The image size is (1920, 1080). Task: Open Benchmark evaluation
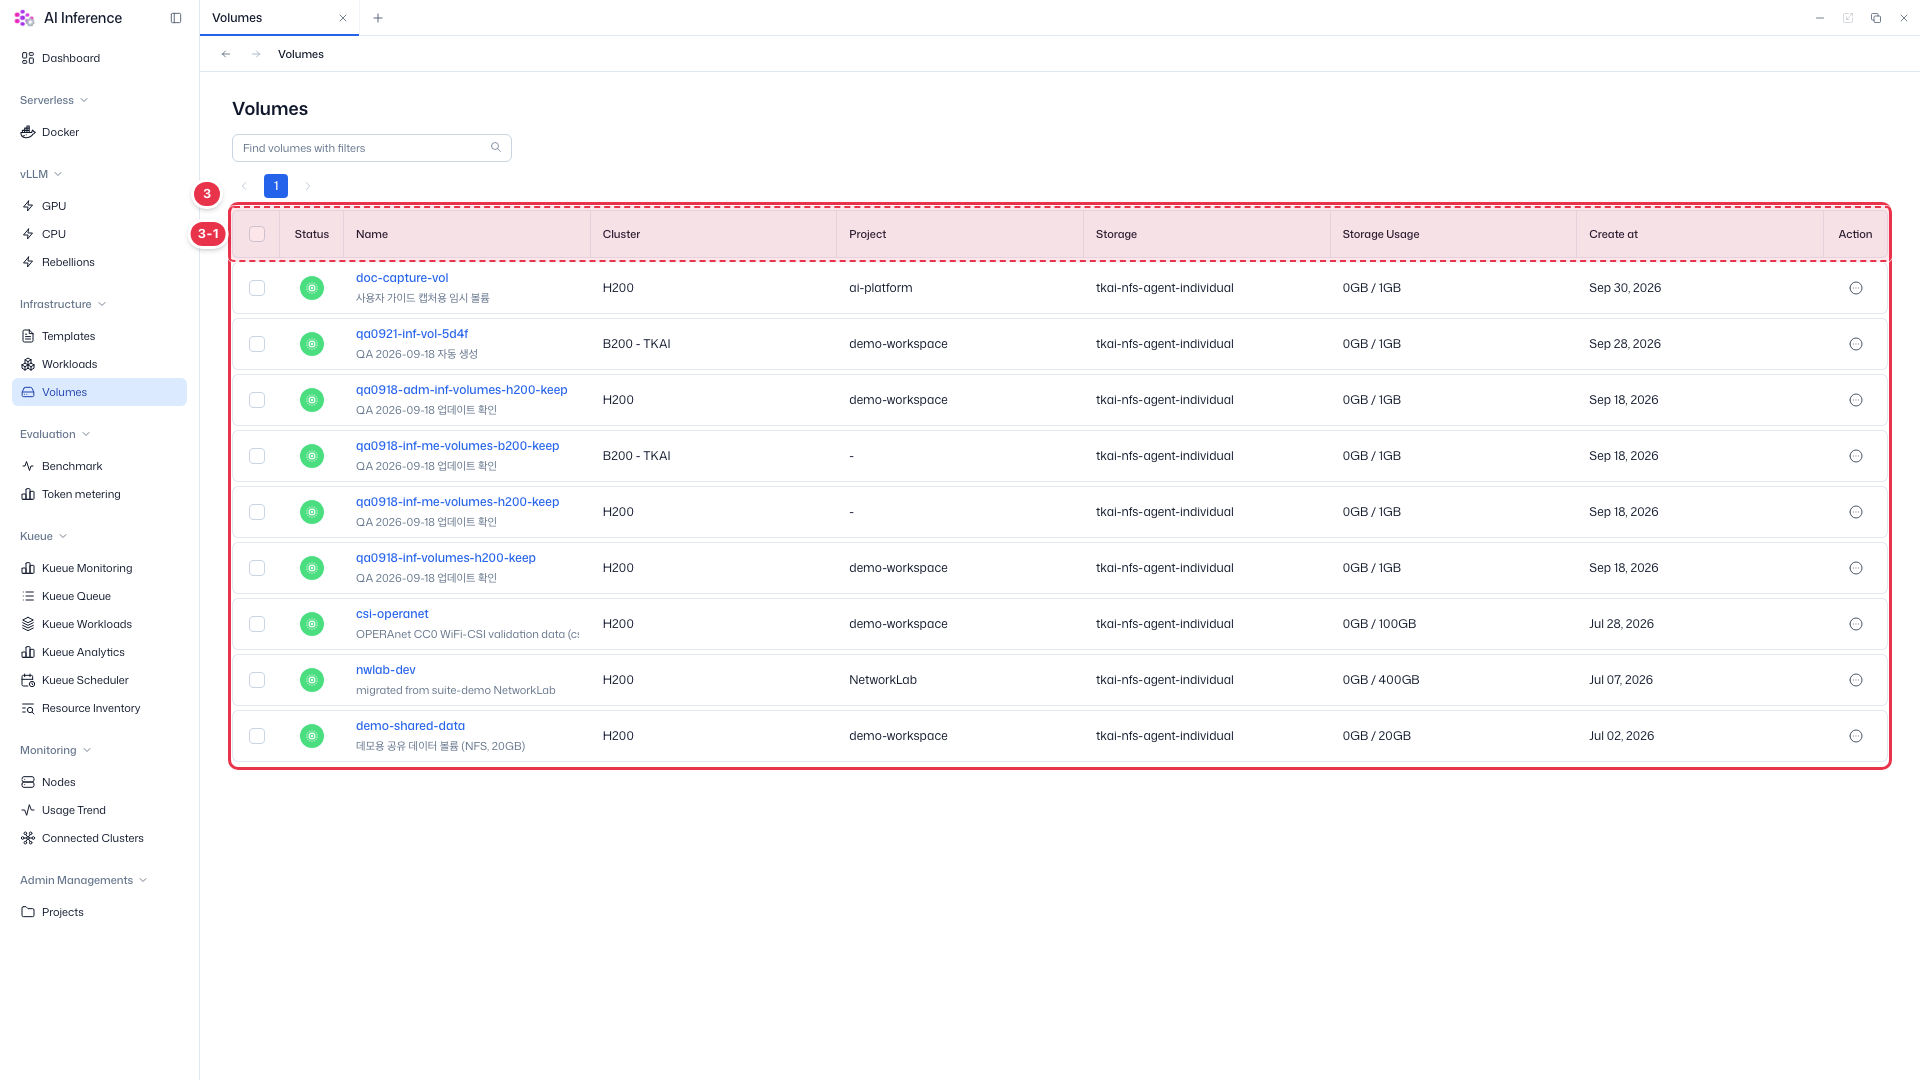point(72,466)
